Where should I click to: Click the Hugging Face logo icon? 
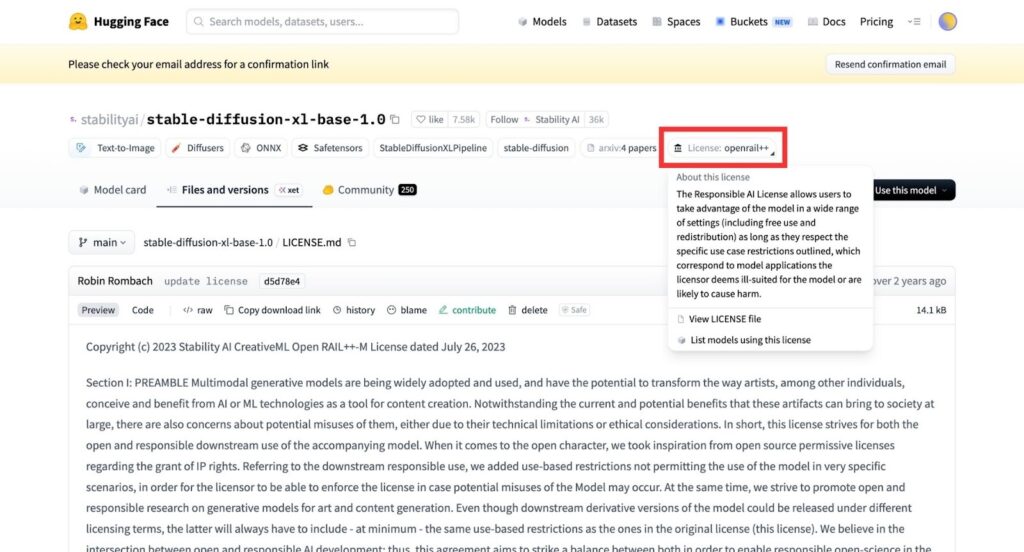(78, 21)
